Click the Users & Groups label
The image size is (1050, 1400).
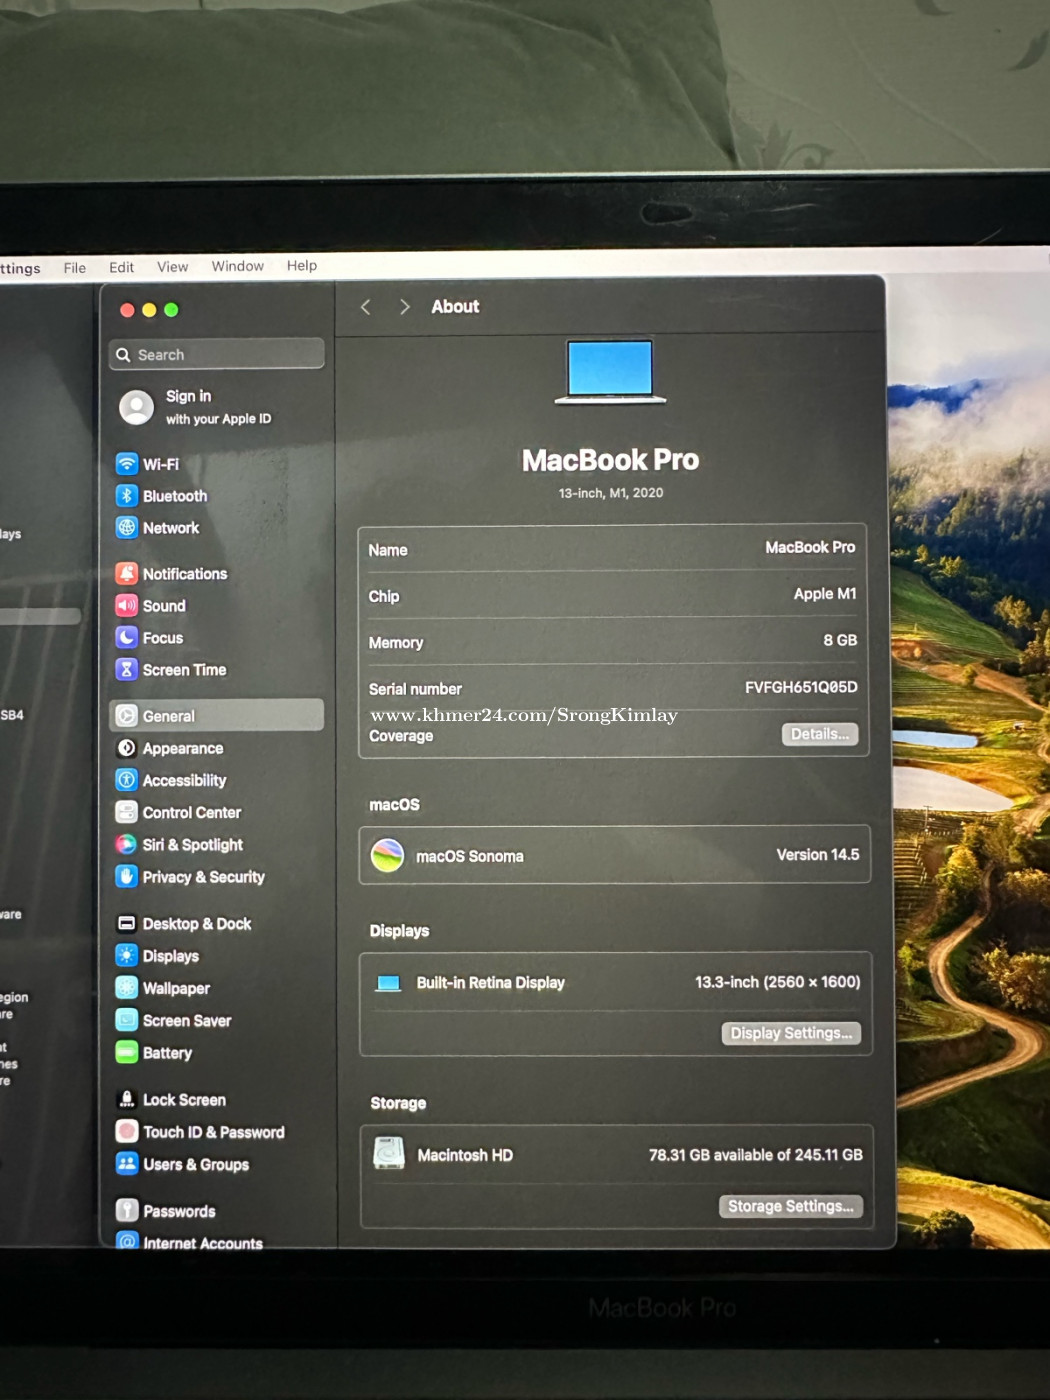click(196, 1165)
